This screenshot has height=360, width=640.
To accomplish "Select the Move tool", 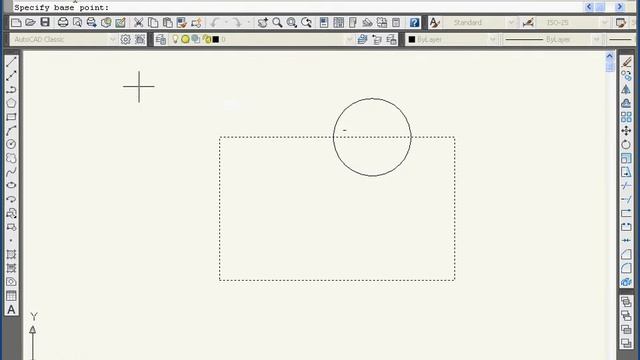I will coord(626,131).
